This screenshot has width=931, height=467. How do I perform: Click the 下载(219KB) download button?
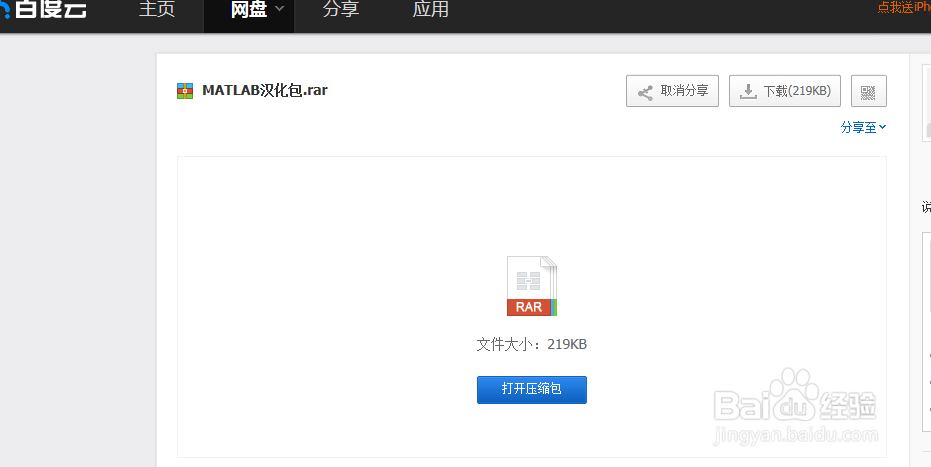click(x=784, y=91)
